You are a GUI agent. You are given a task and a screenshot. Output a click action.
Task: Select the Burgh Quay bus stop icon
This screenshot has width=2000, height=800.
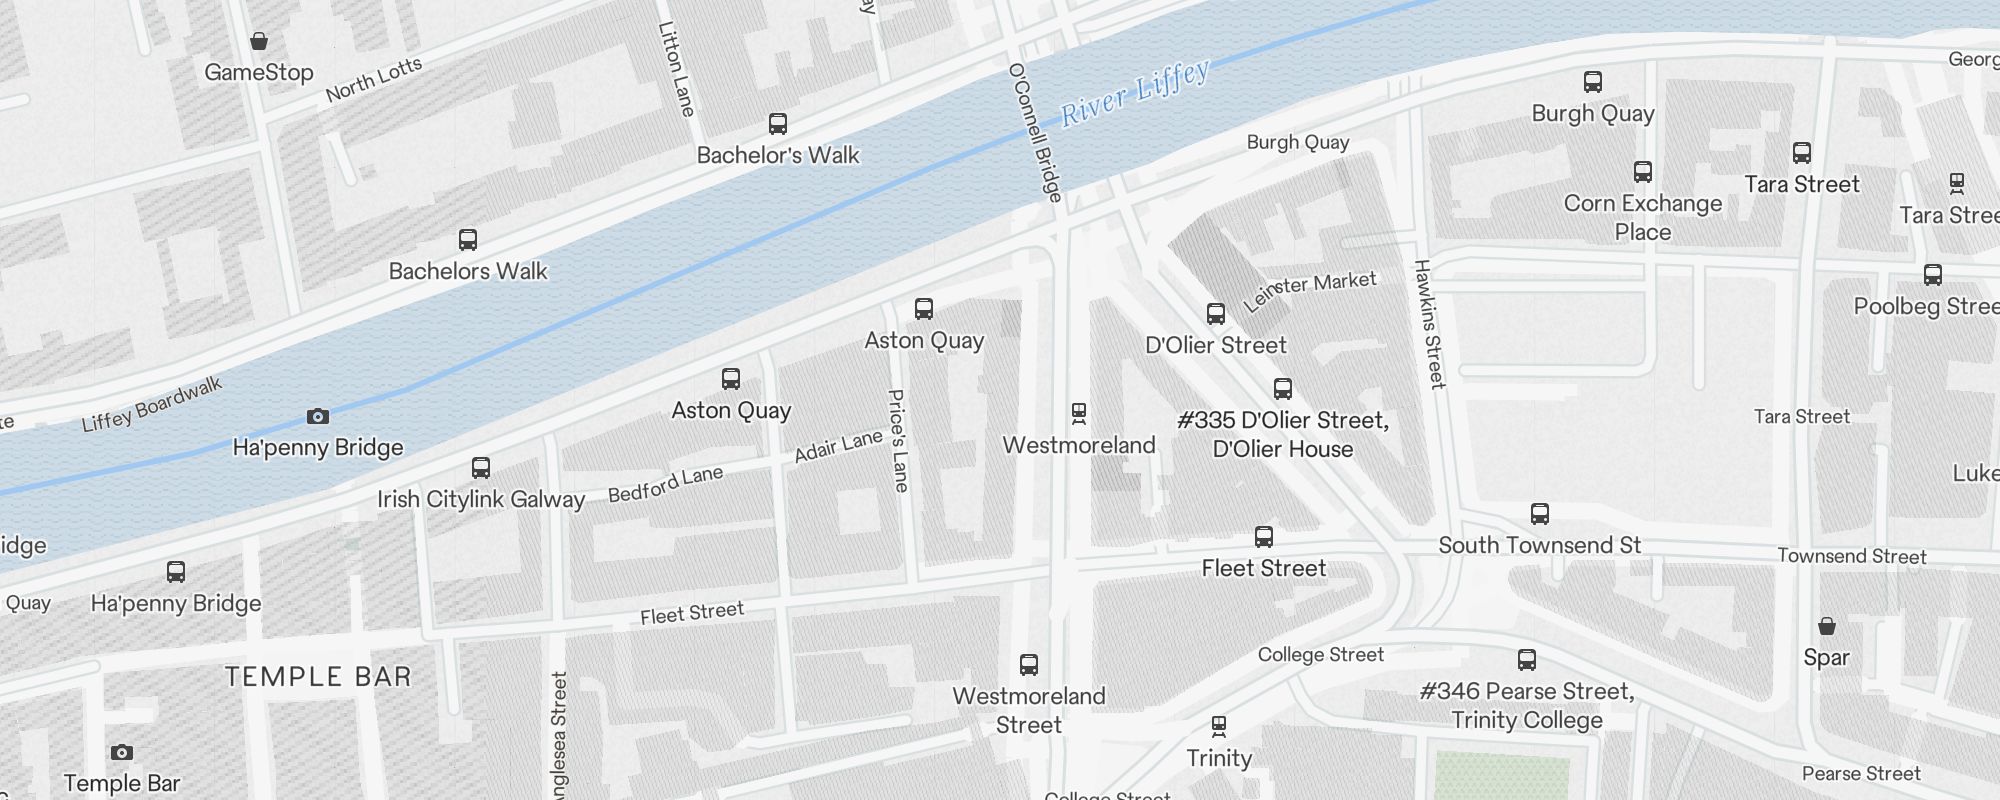pos(1593,82)
